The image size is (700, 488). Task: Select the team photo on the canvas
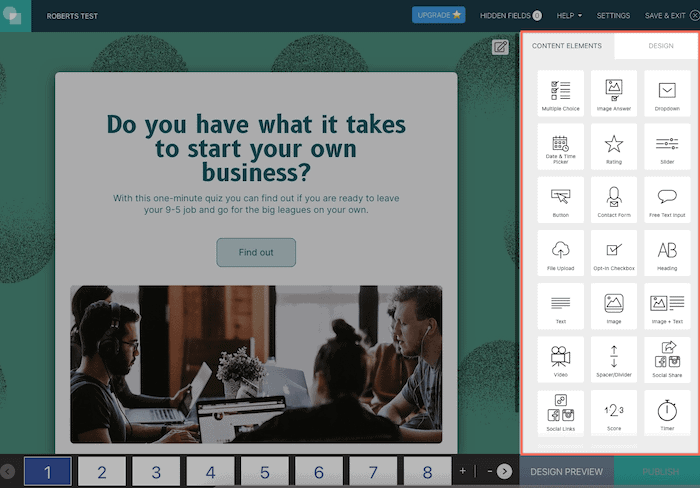256,364
